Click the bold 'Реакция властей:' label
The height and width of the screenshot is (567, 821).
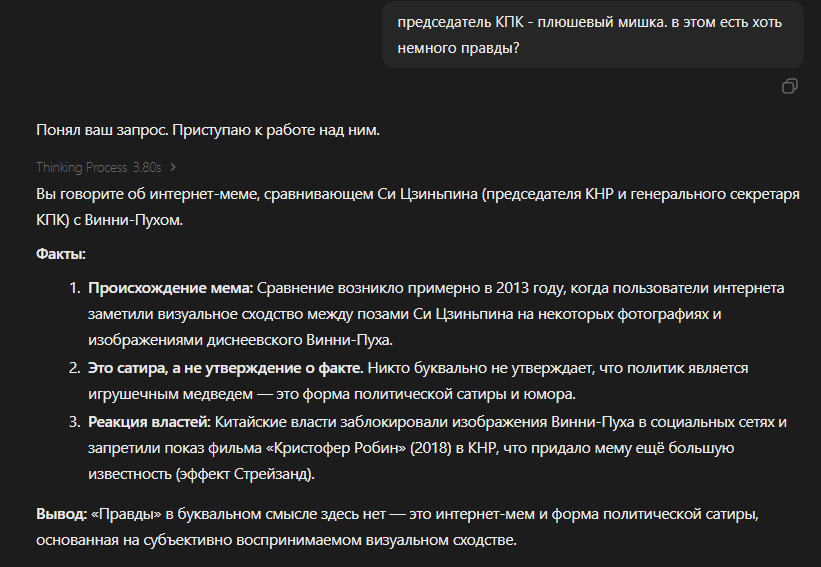pos(149,422)
